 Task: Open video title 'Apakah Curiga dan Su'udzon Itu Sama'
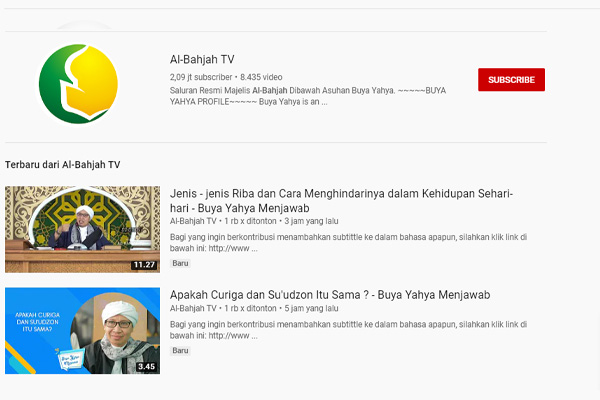(x=330, y=295)
